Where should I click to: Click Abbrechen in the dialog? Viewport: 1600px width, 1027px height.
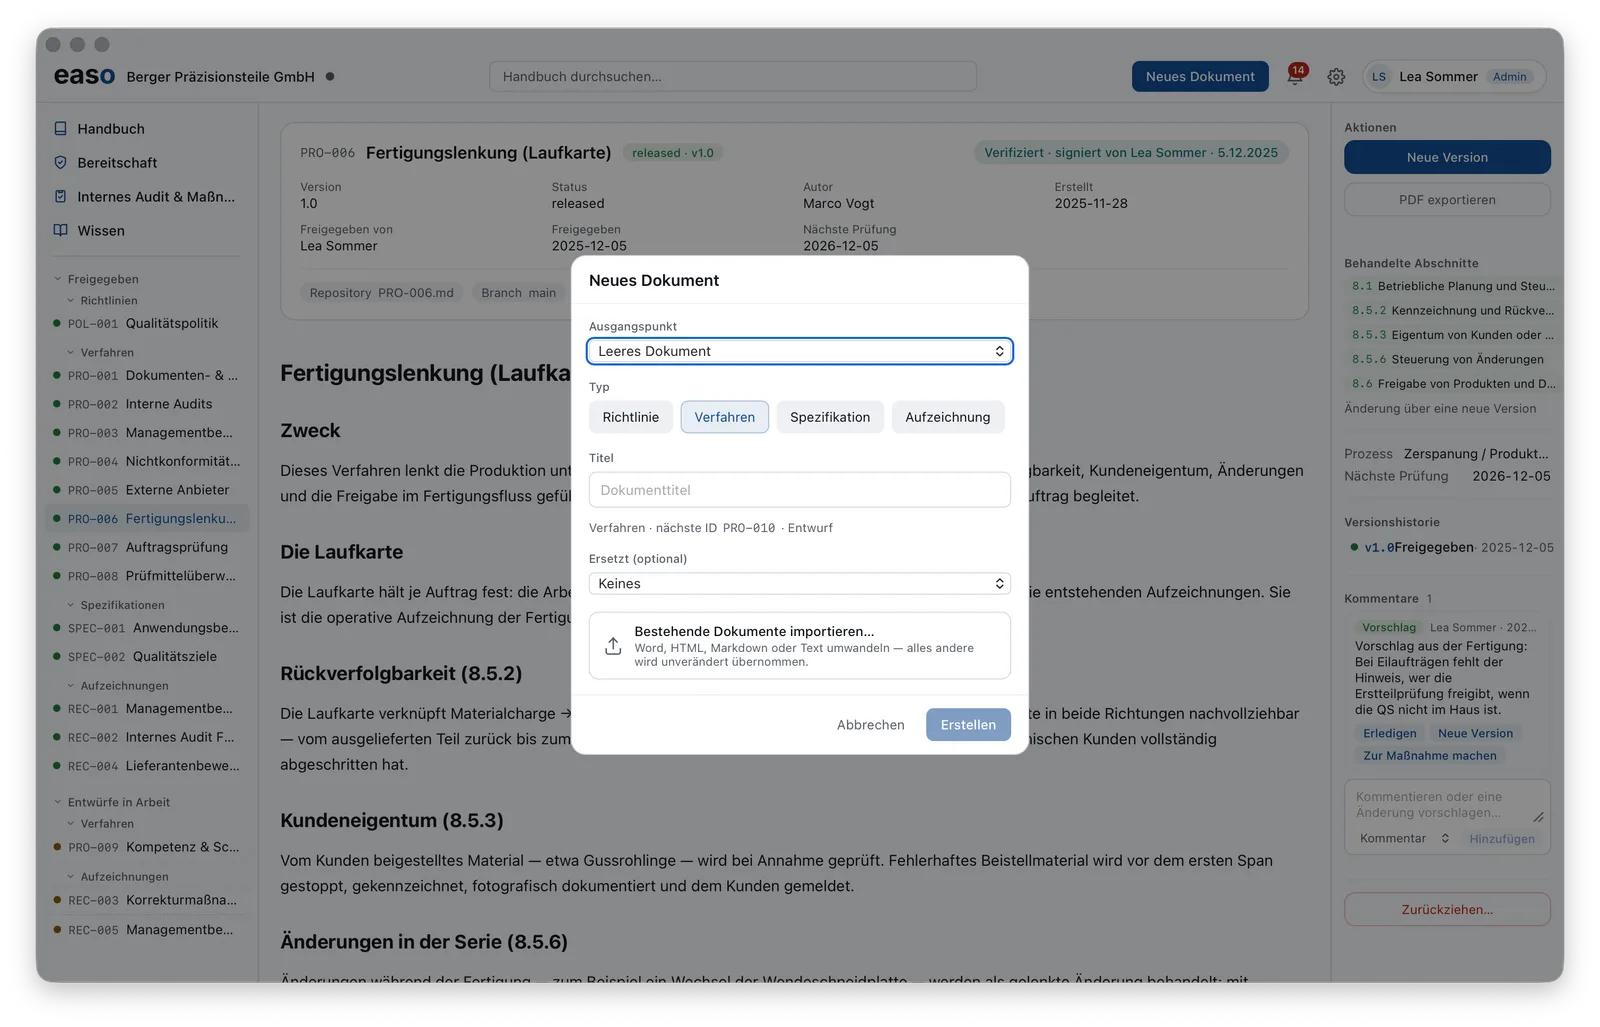coord(871,725)
